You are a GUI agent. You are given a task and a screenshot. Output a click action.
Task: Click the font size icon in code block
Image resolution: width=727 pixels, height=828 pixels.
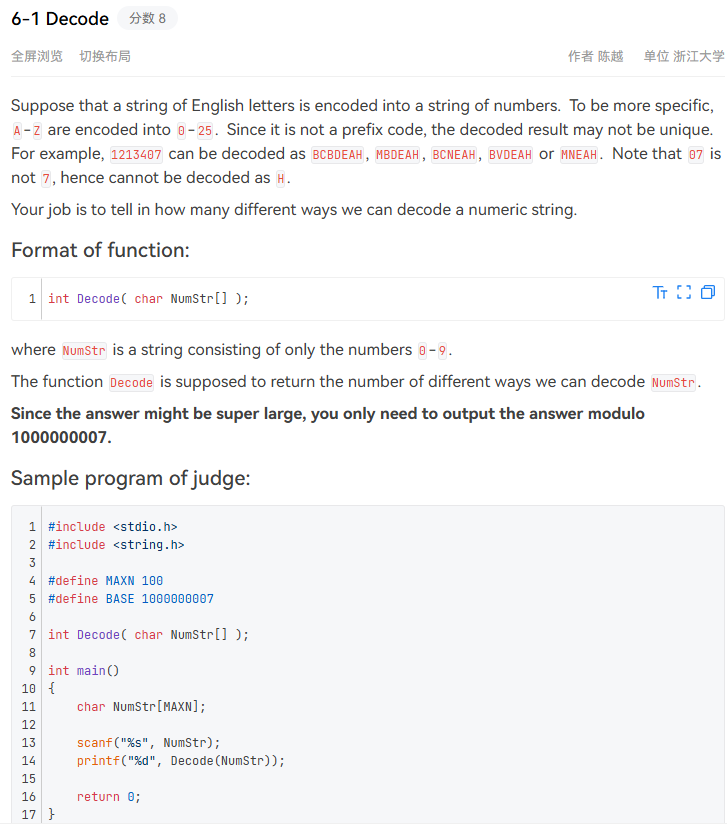(x=660, y=292)
